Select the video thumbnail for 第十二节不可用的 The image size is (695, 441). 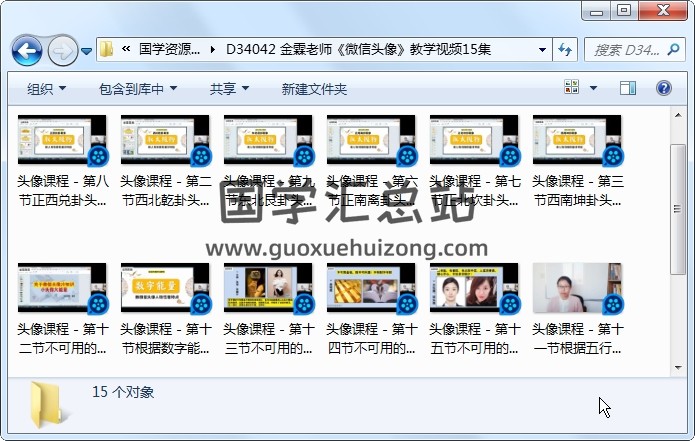click(62, 288)
